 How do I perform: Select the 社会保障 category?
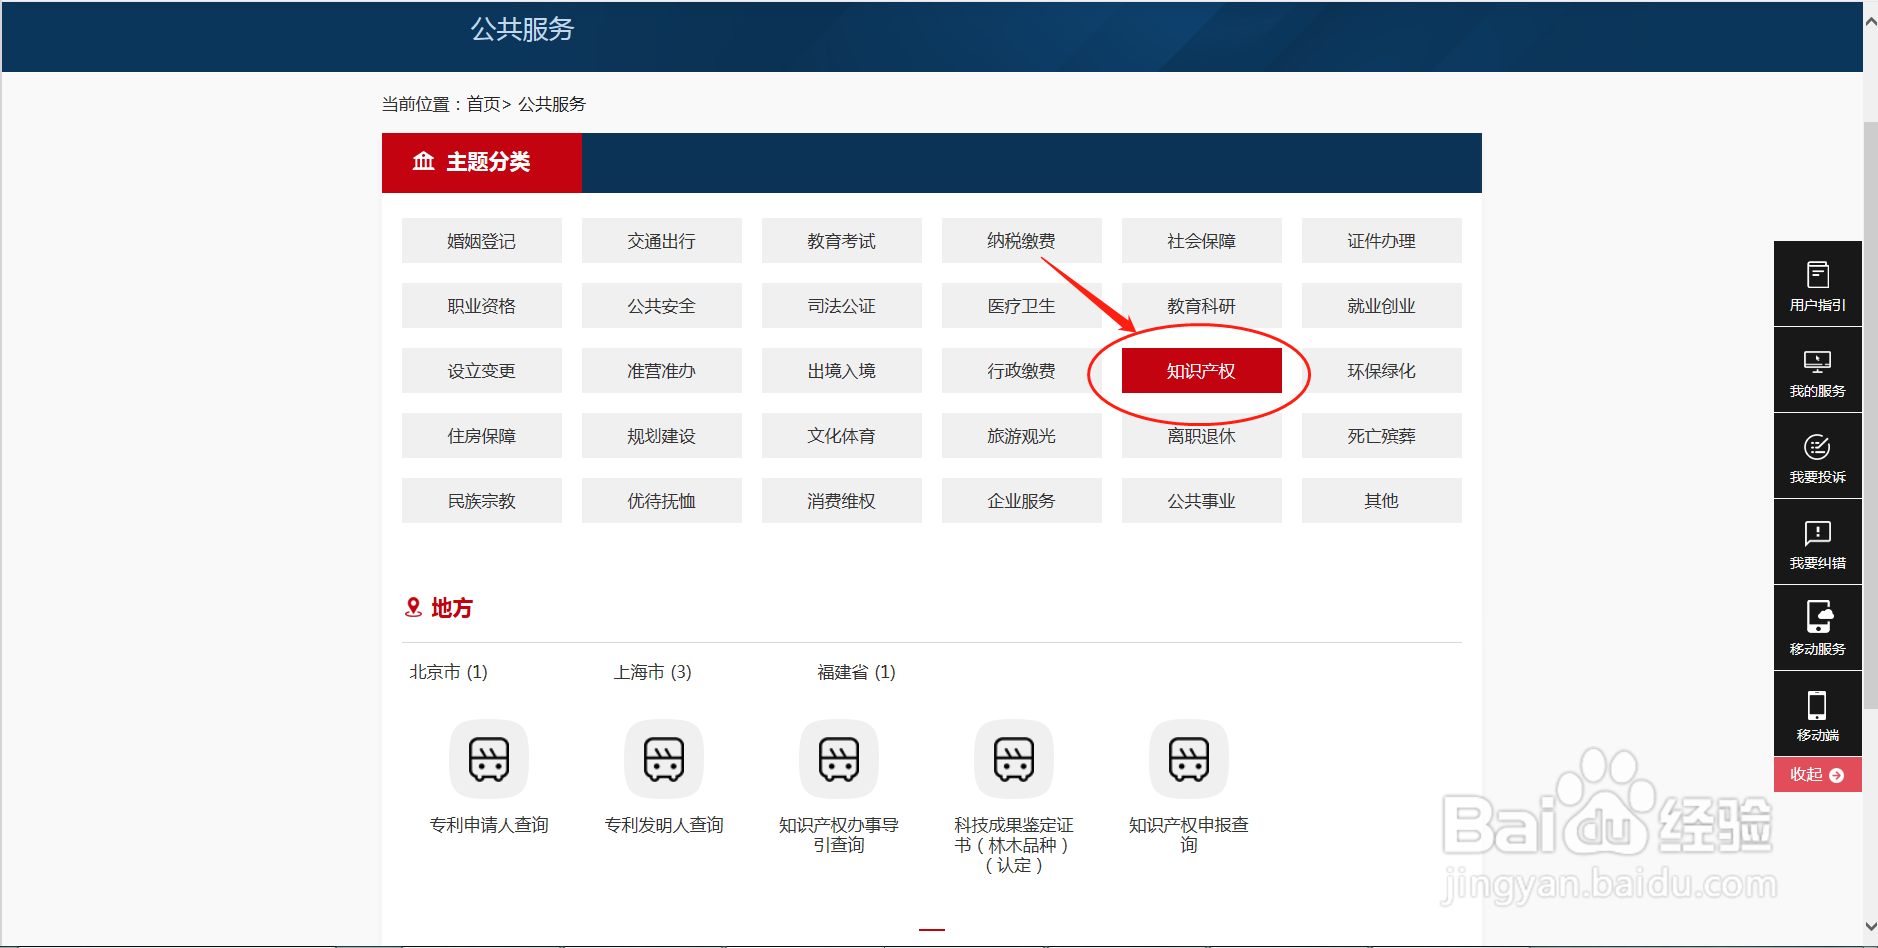click(x=1201, y=240)
